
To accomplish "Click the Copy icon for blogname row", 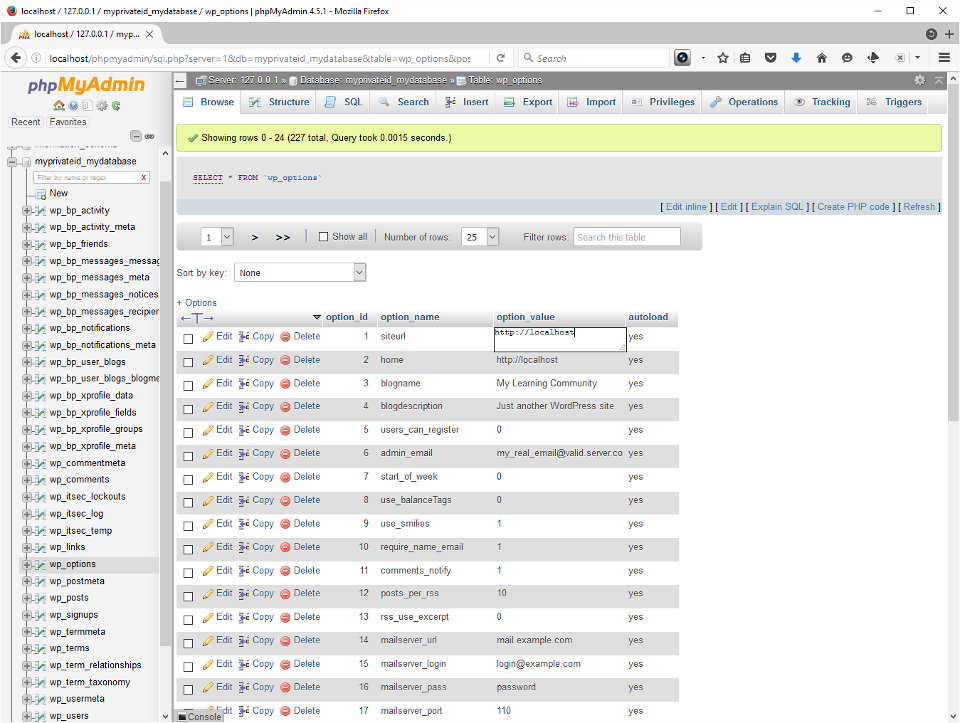I will pyautogui.click(x=244, y=384).
